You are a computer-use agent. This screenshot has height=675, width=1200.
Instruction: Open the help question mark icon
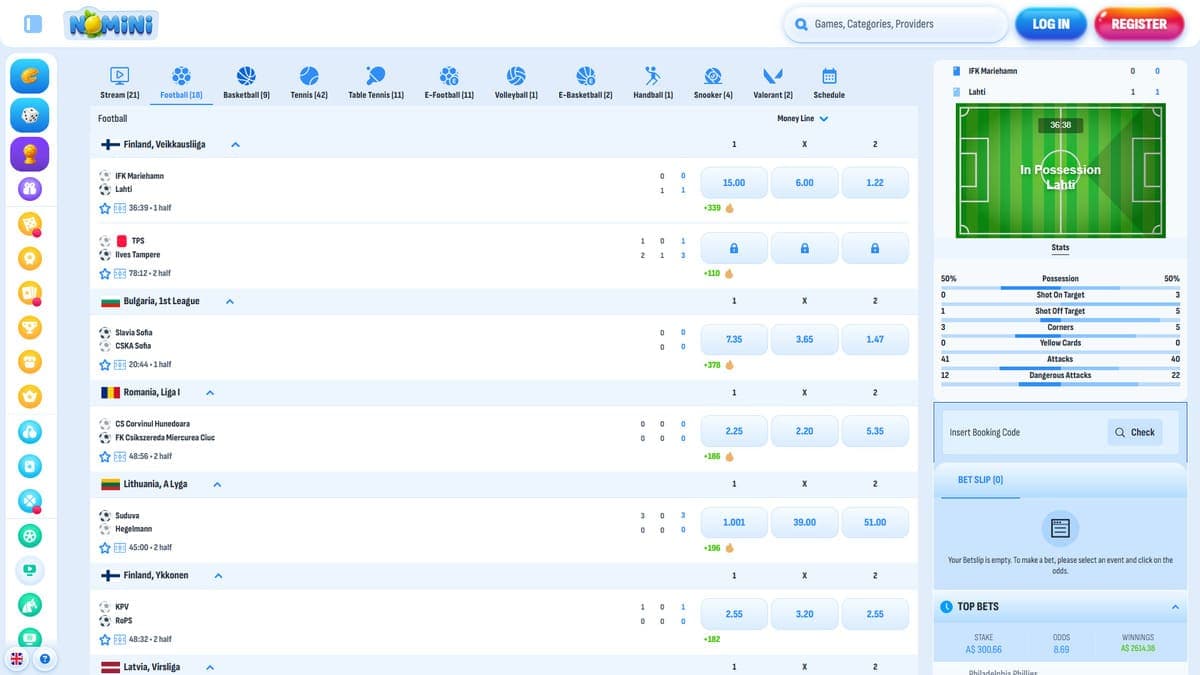[x=46, y=659]
